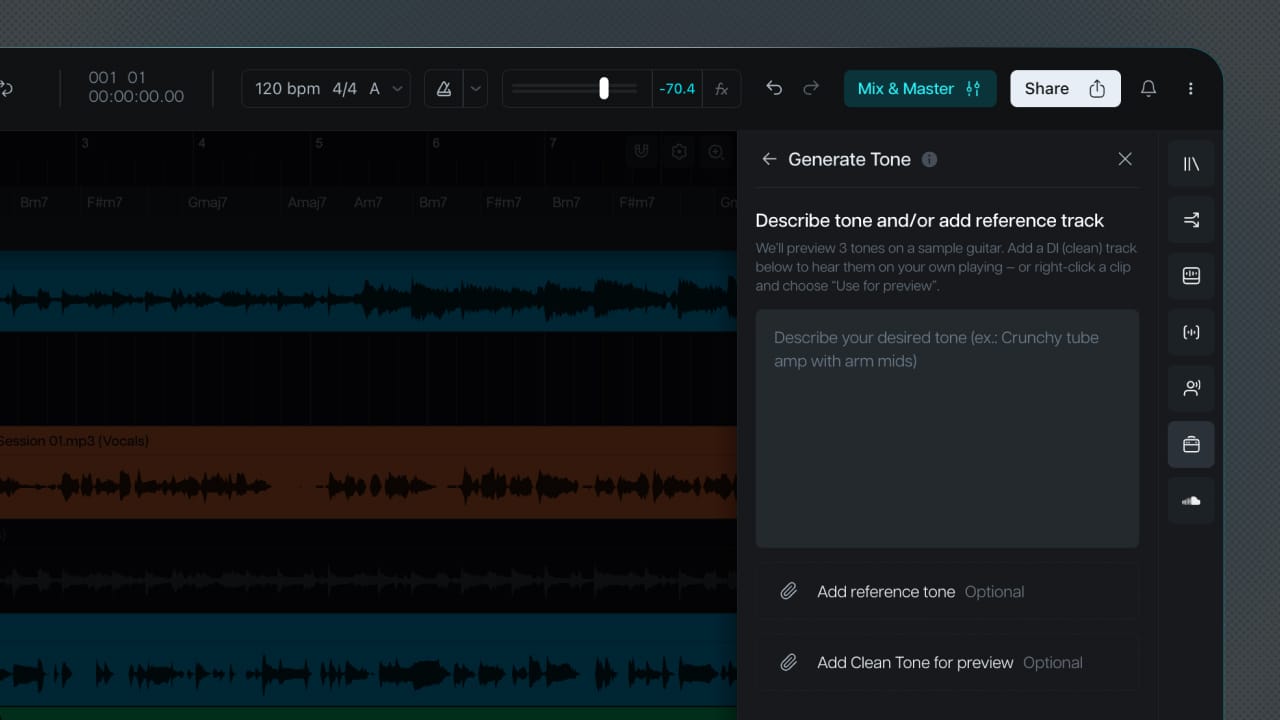1280x720 pixels.
Task: Select the Session 01.mp3 (Vocals) clip
Action: (368, 472)
